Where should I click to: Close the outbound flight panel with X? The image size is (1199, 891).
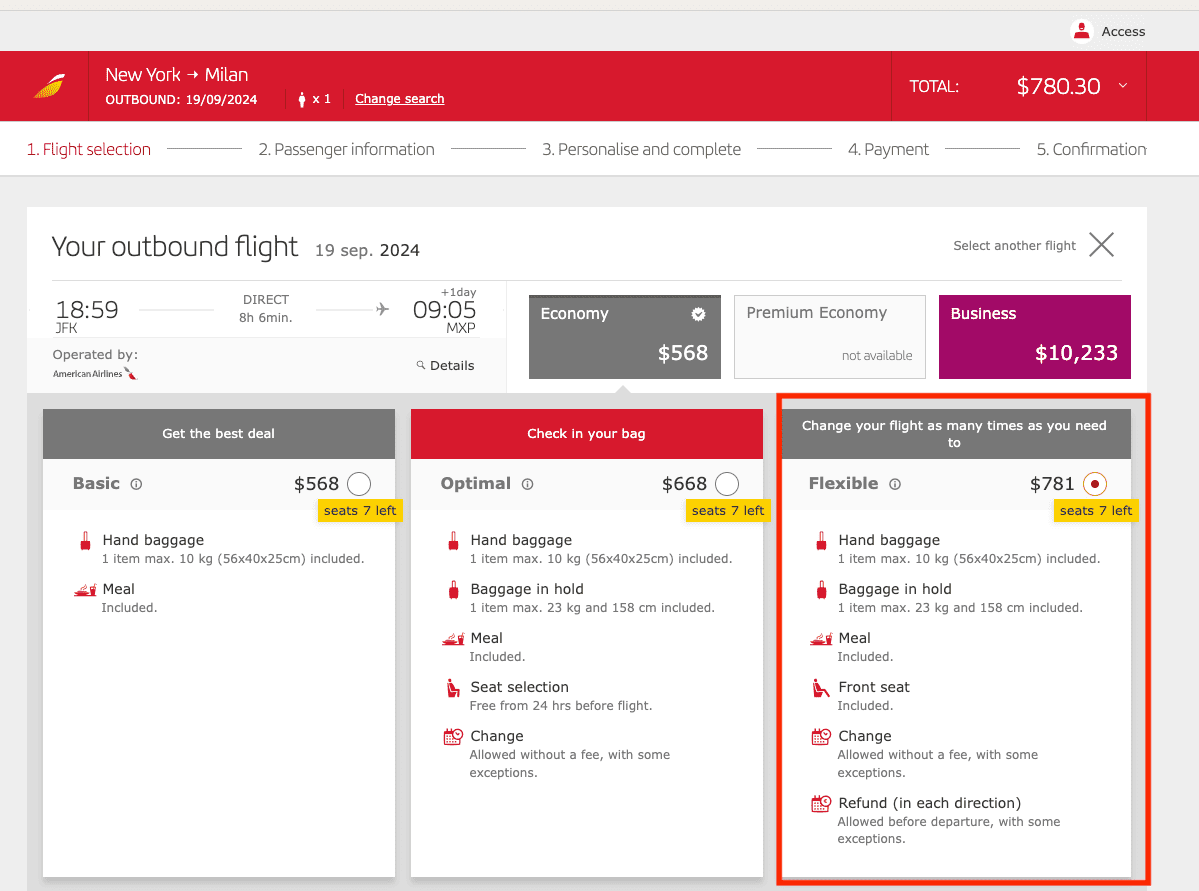(1101, 245)
